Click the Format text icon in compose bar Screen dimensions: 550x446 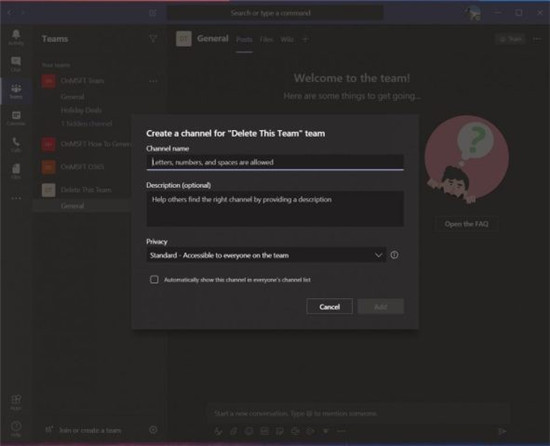(x=218, y=431)
